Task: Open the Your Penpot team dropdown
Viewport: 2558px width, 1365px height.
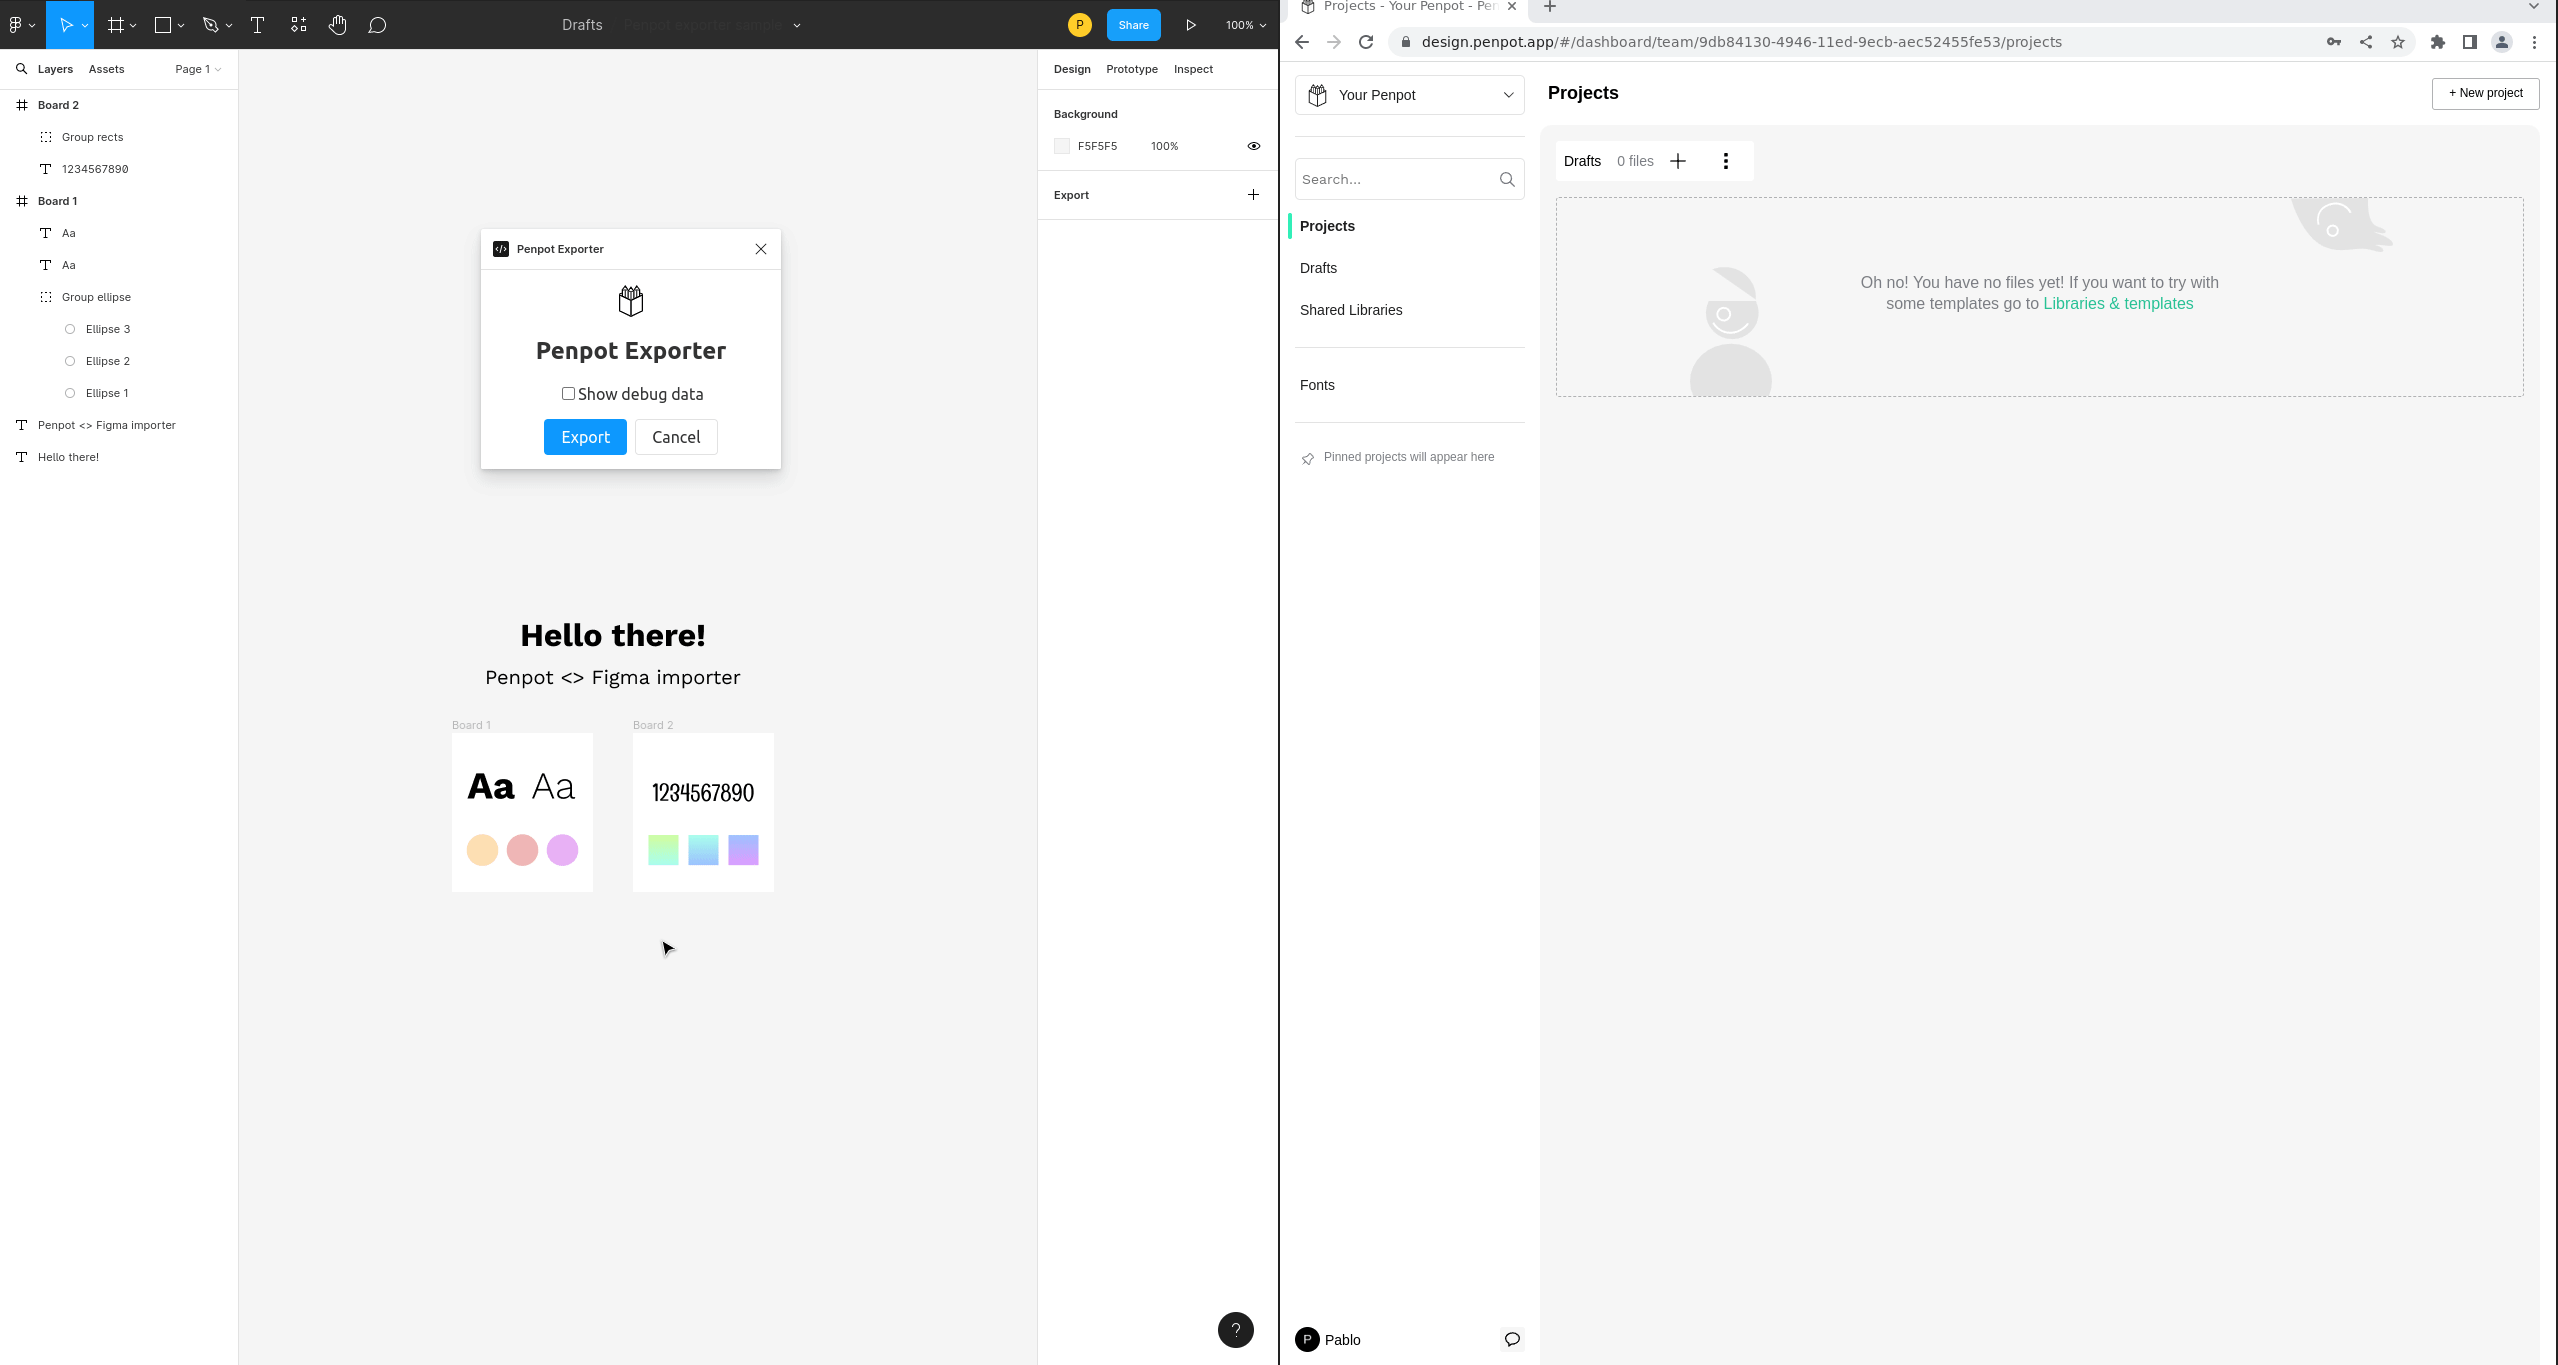Action: click(1409, 95)
